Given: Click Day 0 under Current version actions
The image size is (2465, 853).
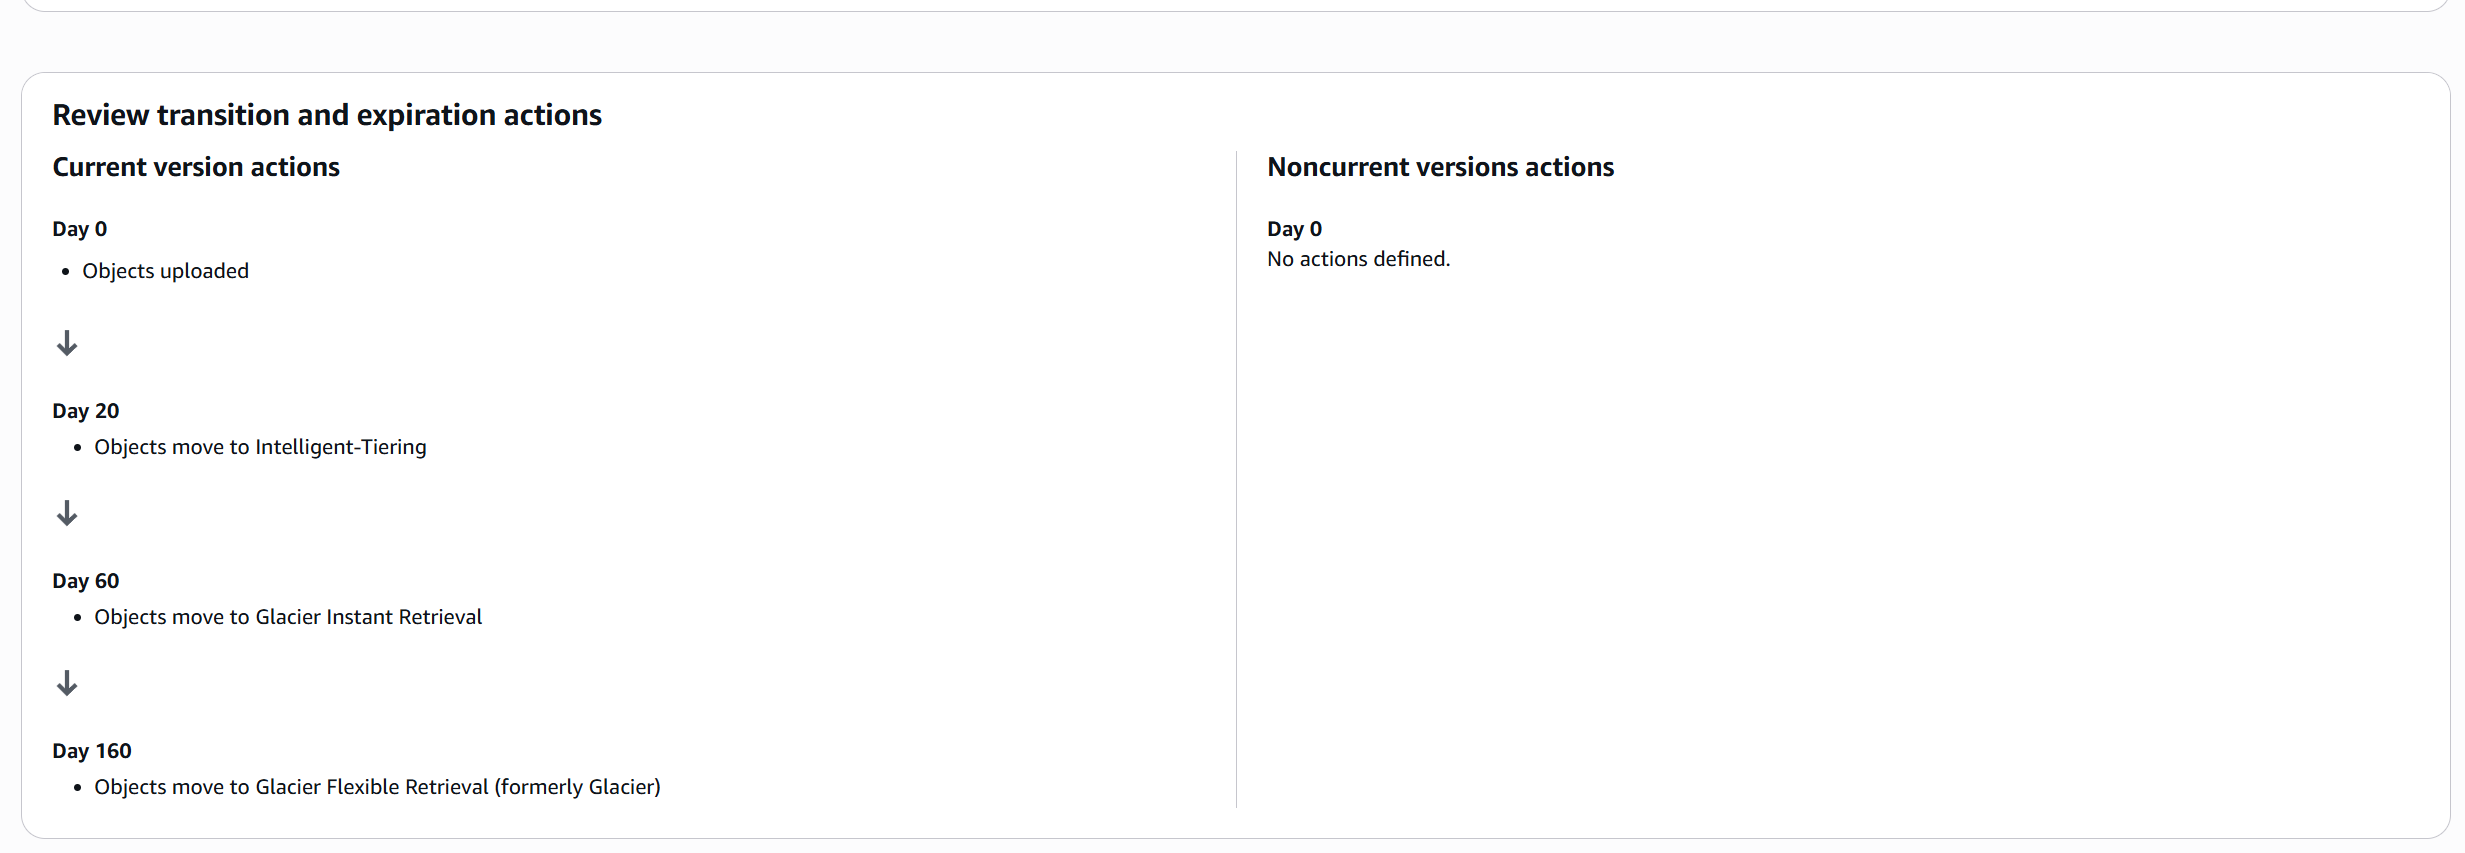Looking at the screenshot, I should [80, 229].
